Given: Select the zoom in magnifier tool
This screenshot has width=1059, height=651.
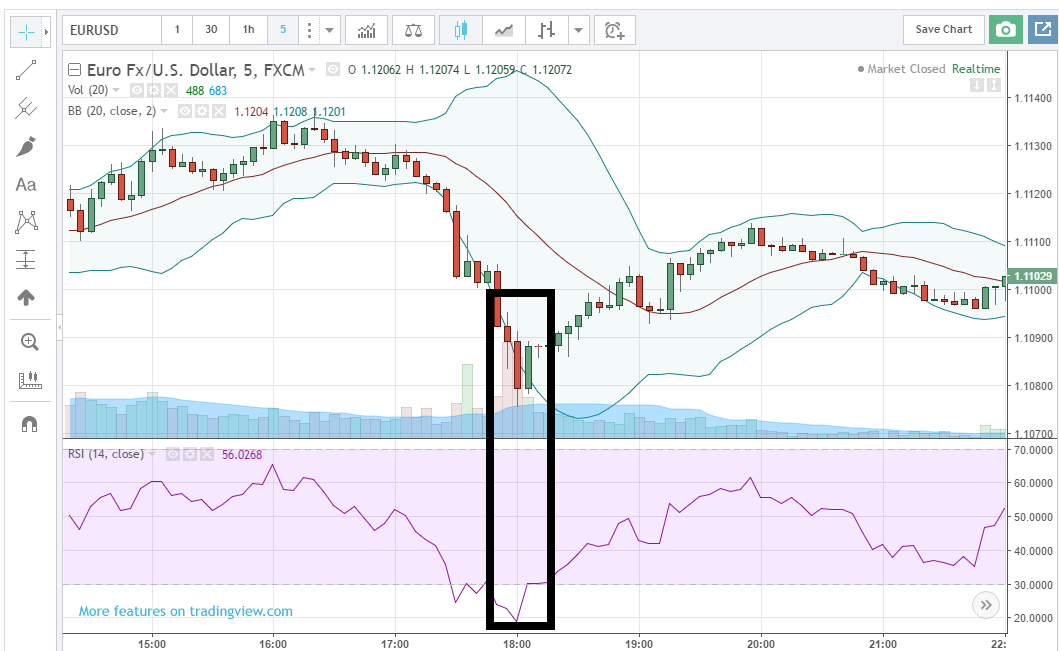Looking at the screenshot, I should pos(28,342).
